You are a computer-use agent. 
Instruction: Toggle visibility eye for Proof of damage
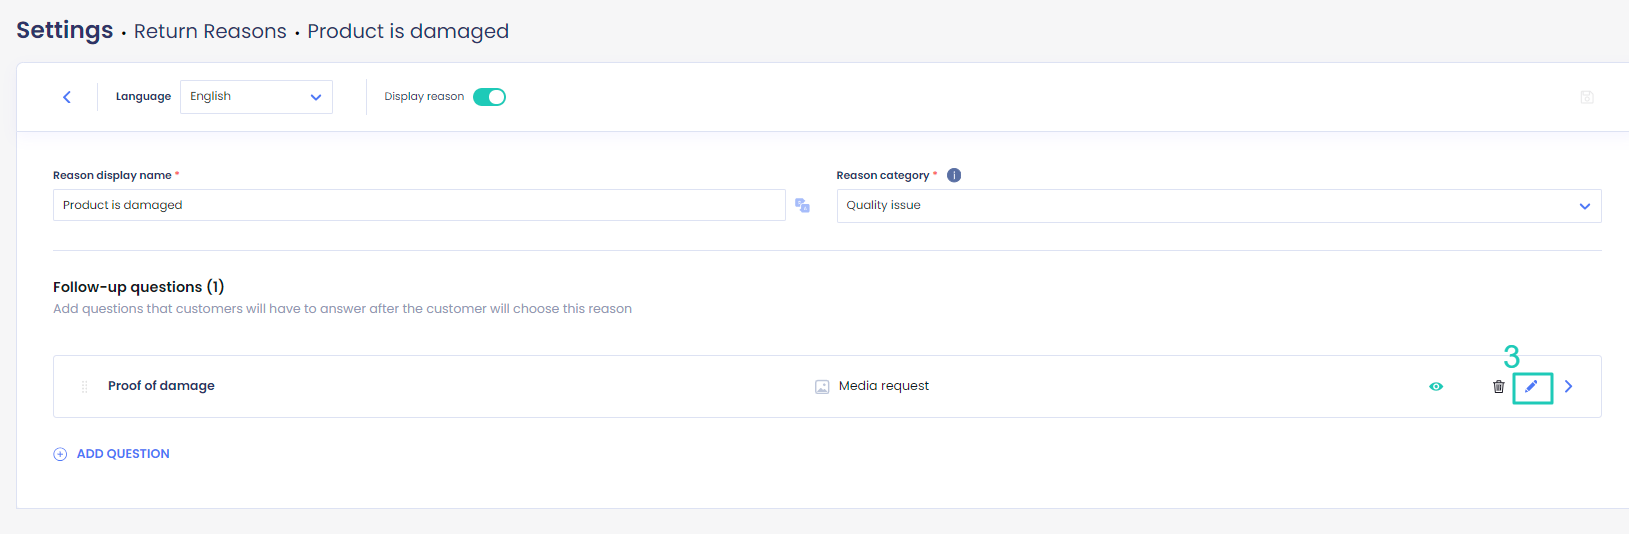(1436, 386)
